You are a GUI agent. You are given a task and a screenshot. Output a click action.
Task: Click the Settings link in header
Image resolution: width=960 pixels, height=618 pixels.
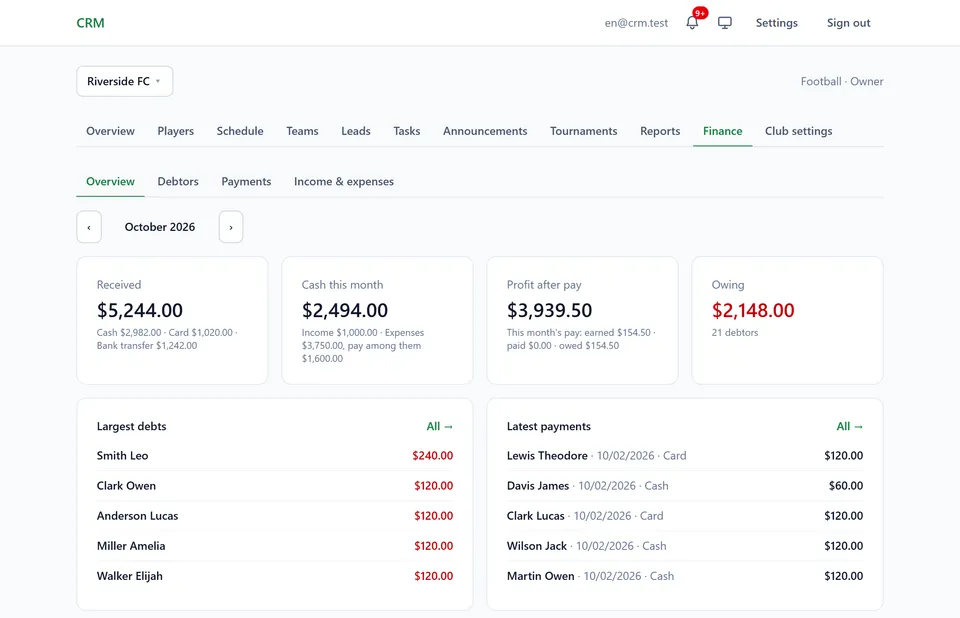(x=776, y=23)
